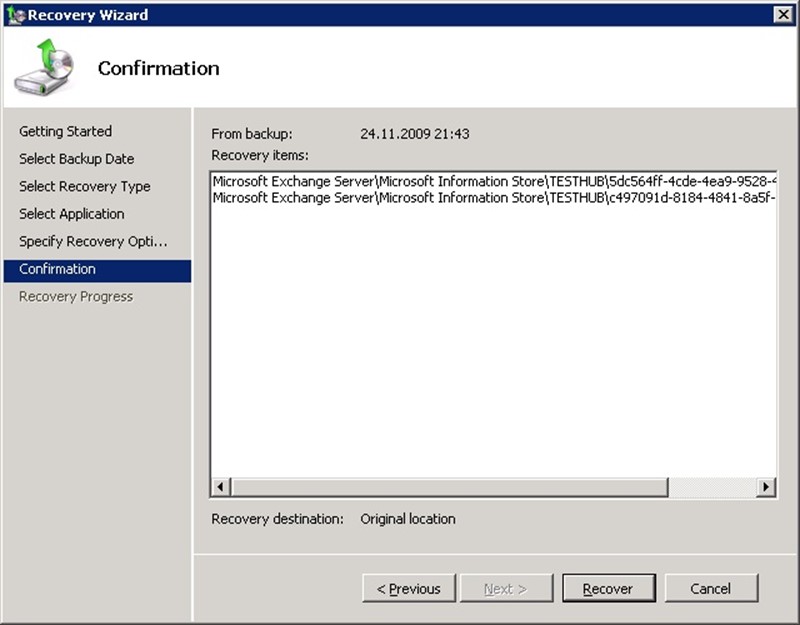Cancel the recovery wizard

[711, 589]
